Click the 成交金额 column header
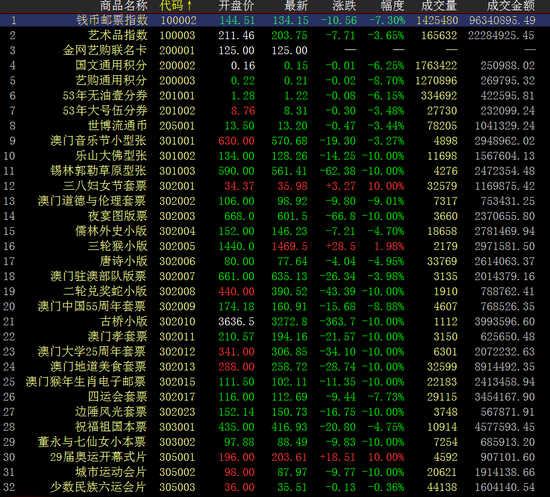 (511, 6)
